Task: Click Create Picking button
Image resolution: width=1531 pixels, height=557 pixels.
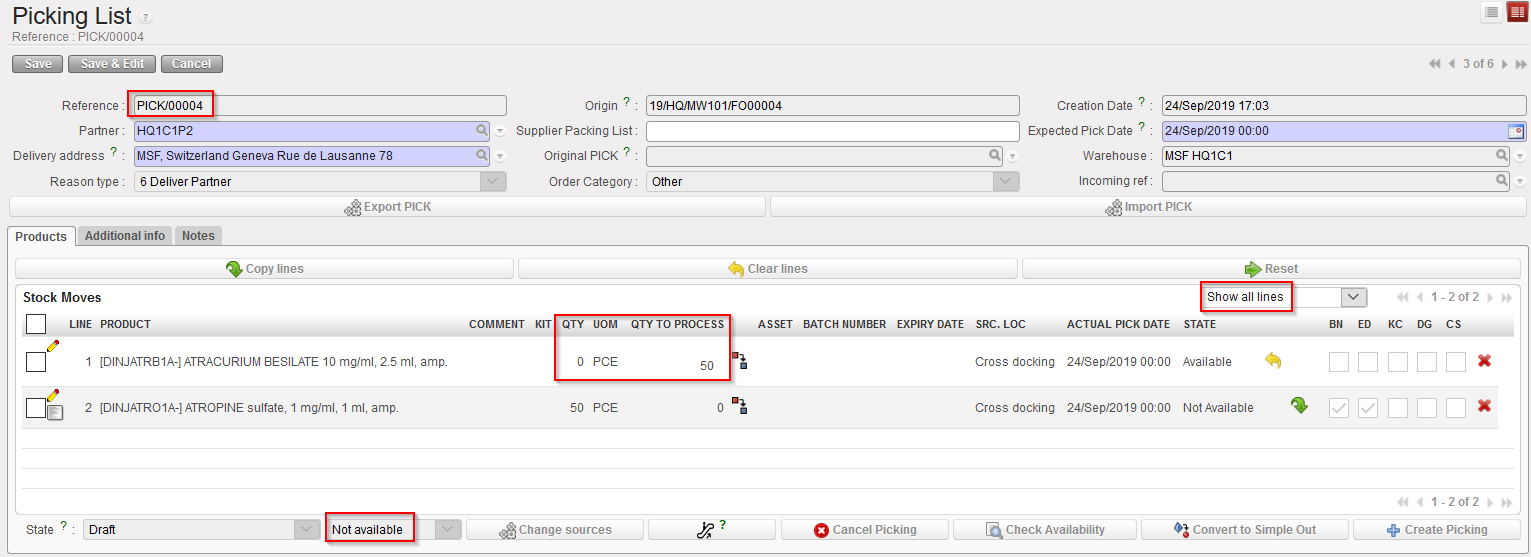Action: 1436,530
